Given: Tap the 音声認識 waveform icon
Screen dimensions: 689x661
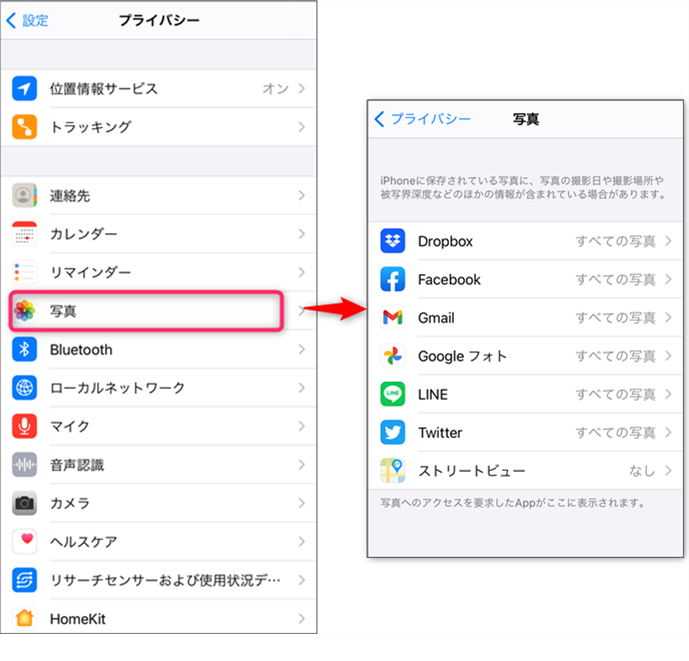Looking at the screenshot, I should click(x=24, y=465).
